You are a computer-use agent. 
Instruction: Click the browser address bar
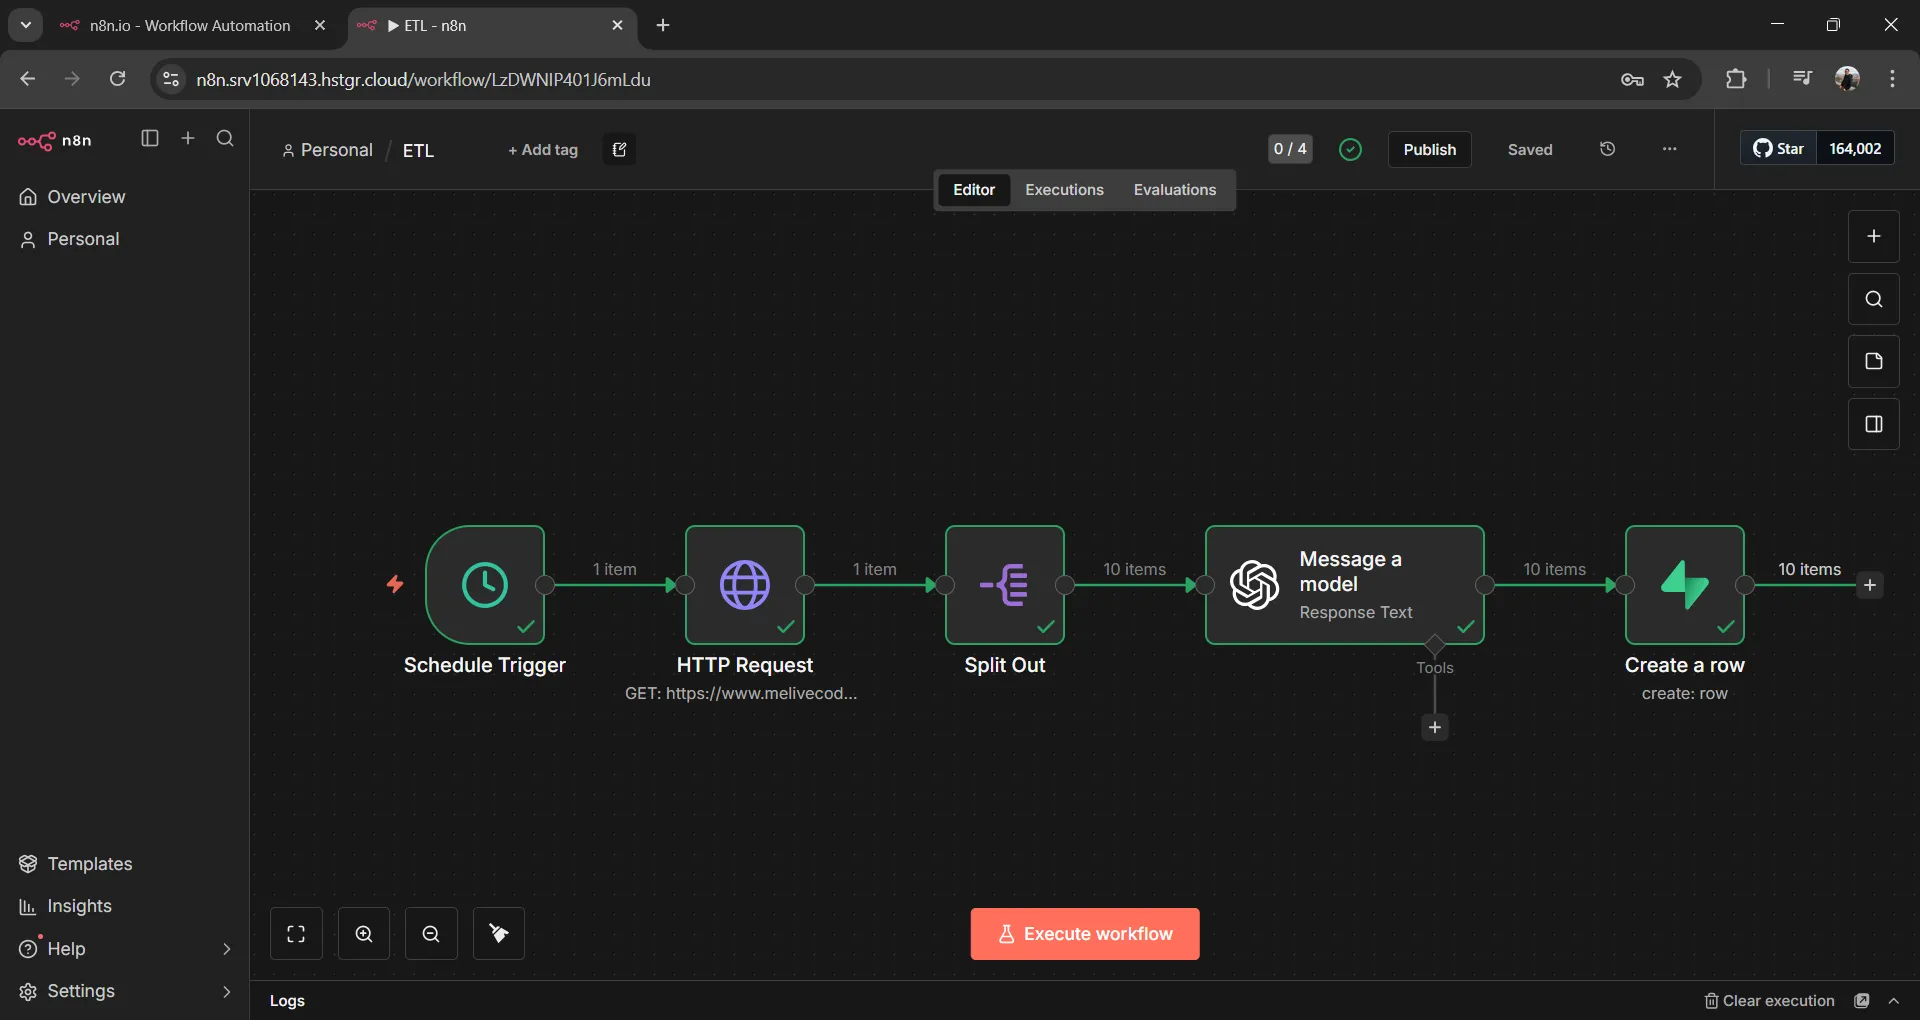coord(600,79)
